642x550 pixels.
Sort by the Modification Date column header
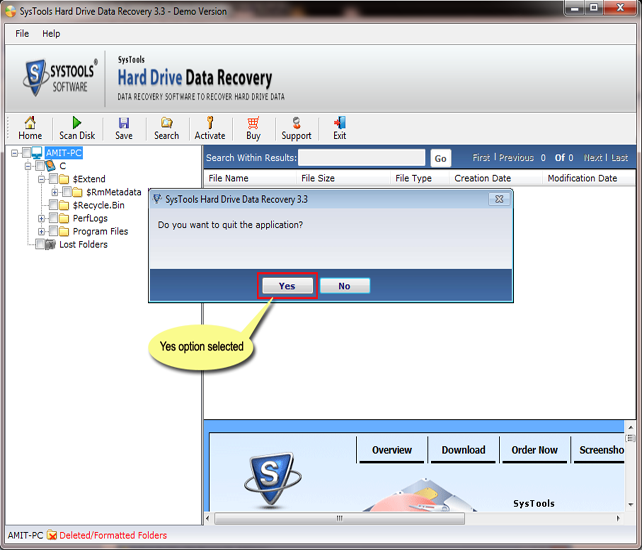click(x=589, y=179)
